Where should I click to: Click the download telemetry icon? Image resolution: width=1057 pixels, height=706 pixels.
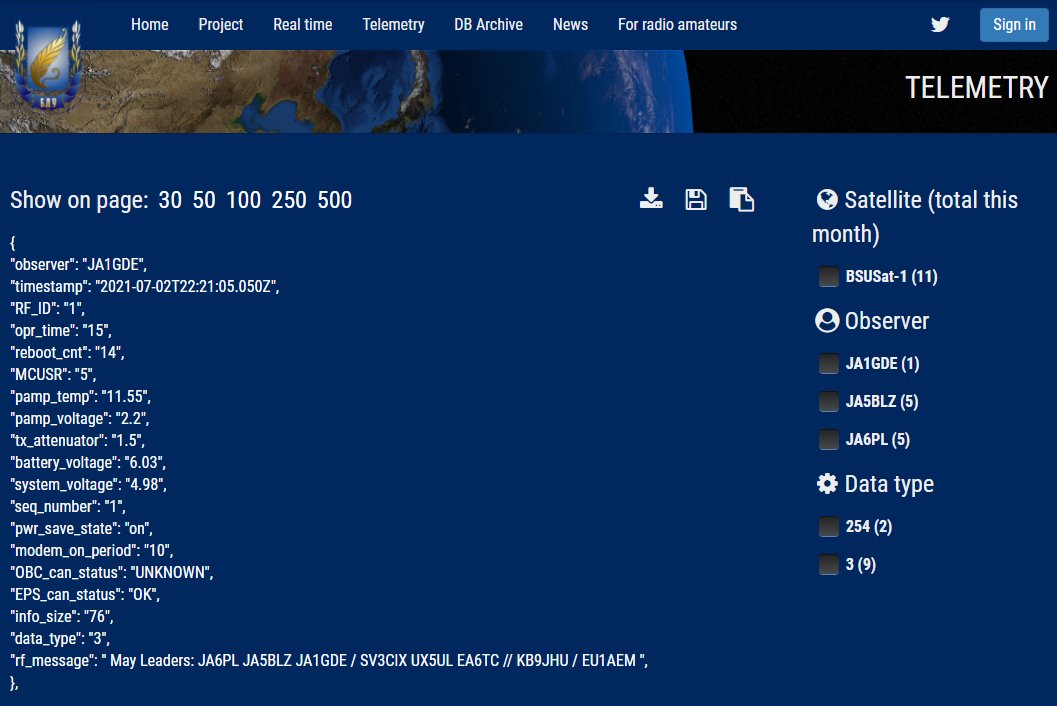click(x=651, y=199)
